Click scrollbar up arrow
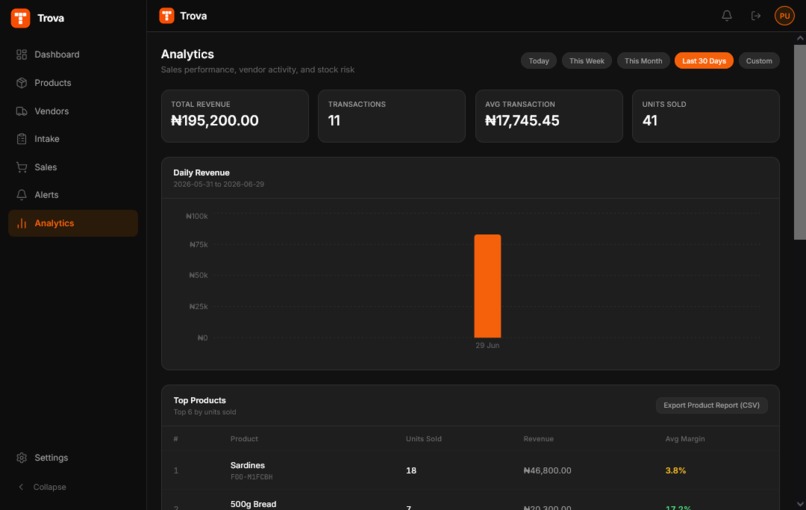Image resolution: width=806 pixels, height=510 pixels. pos(800,39)
